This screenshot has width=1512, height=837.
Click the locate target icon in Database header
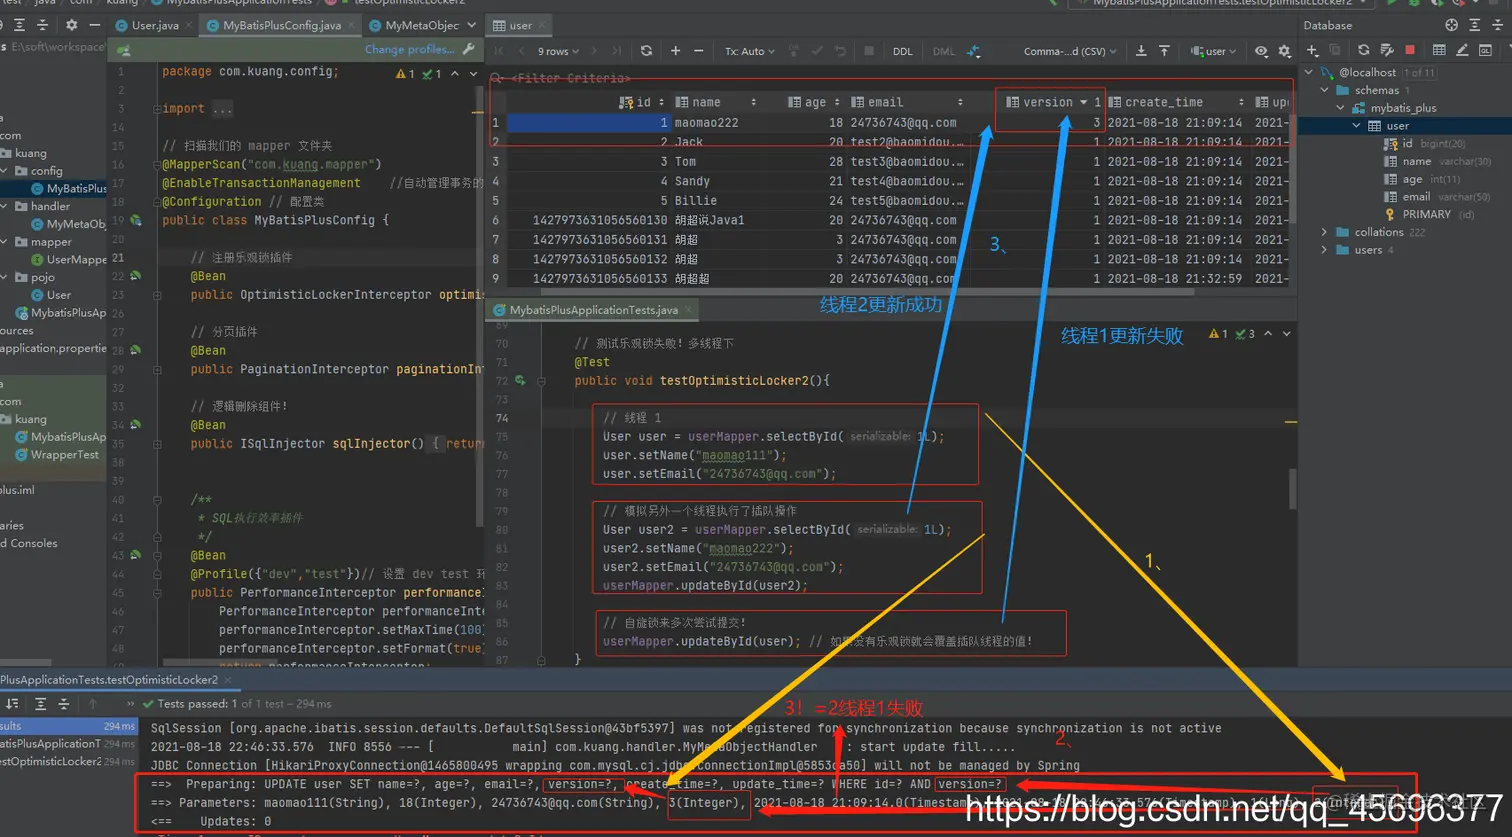(1451, 25)
